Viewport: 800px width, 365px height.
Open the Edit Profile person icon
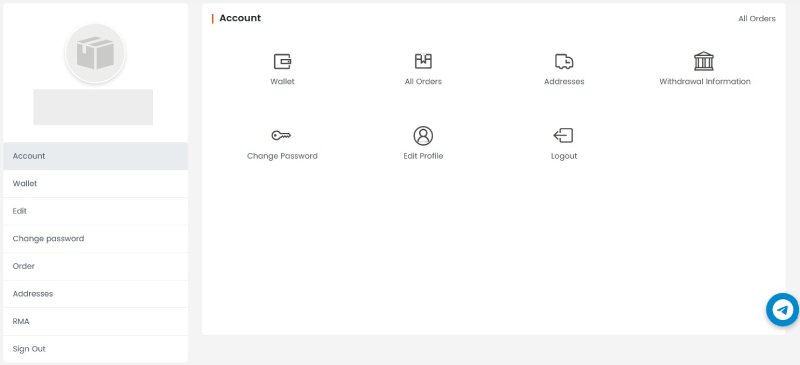click(423, 136)
